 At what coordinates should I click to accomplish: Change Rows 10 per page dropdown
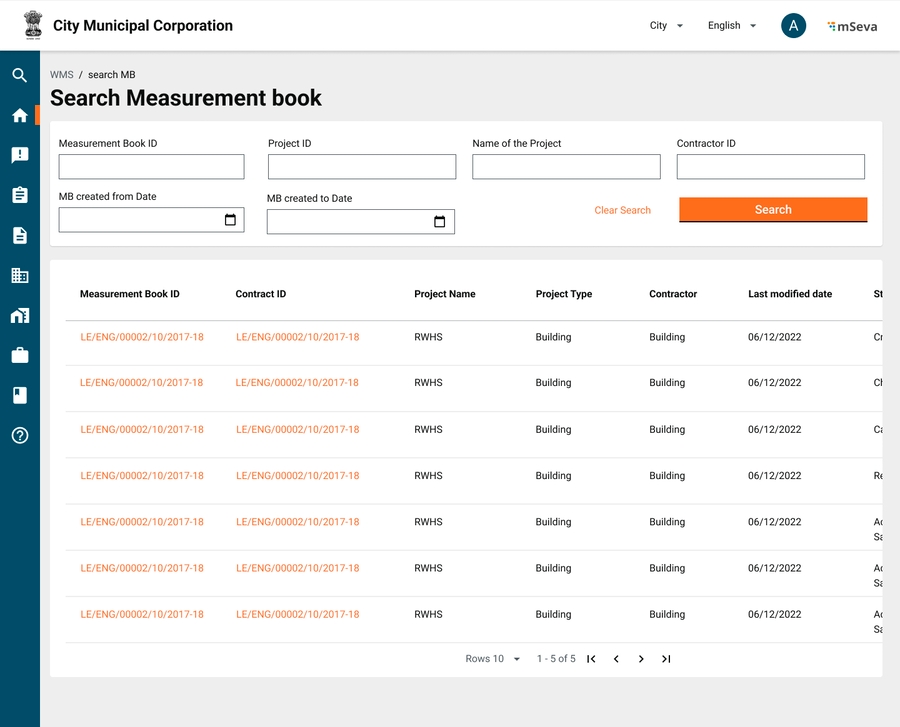point(494,659)
